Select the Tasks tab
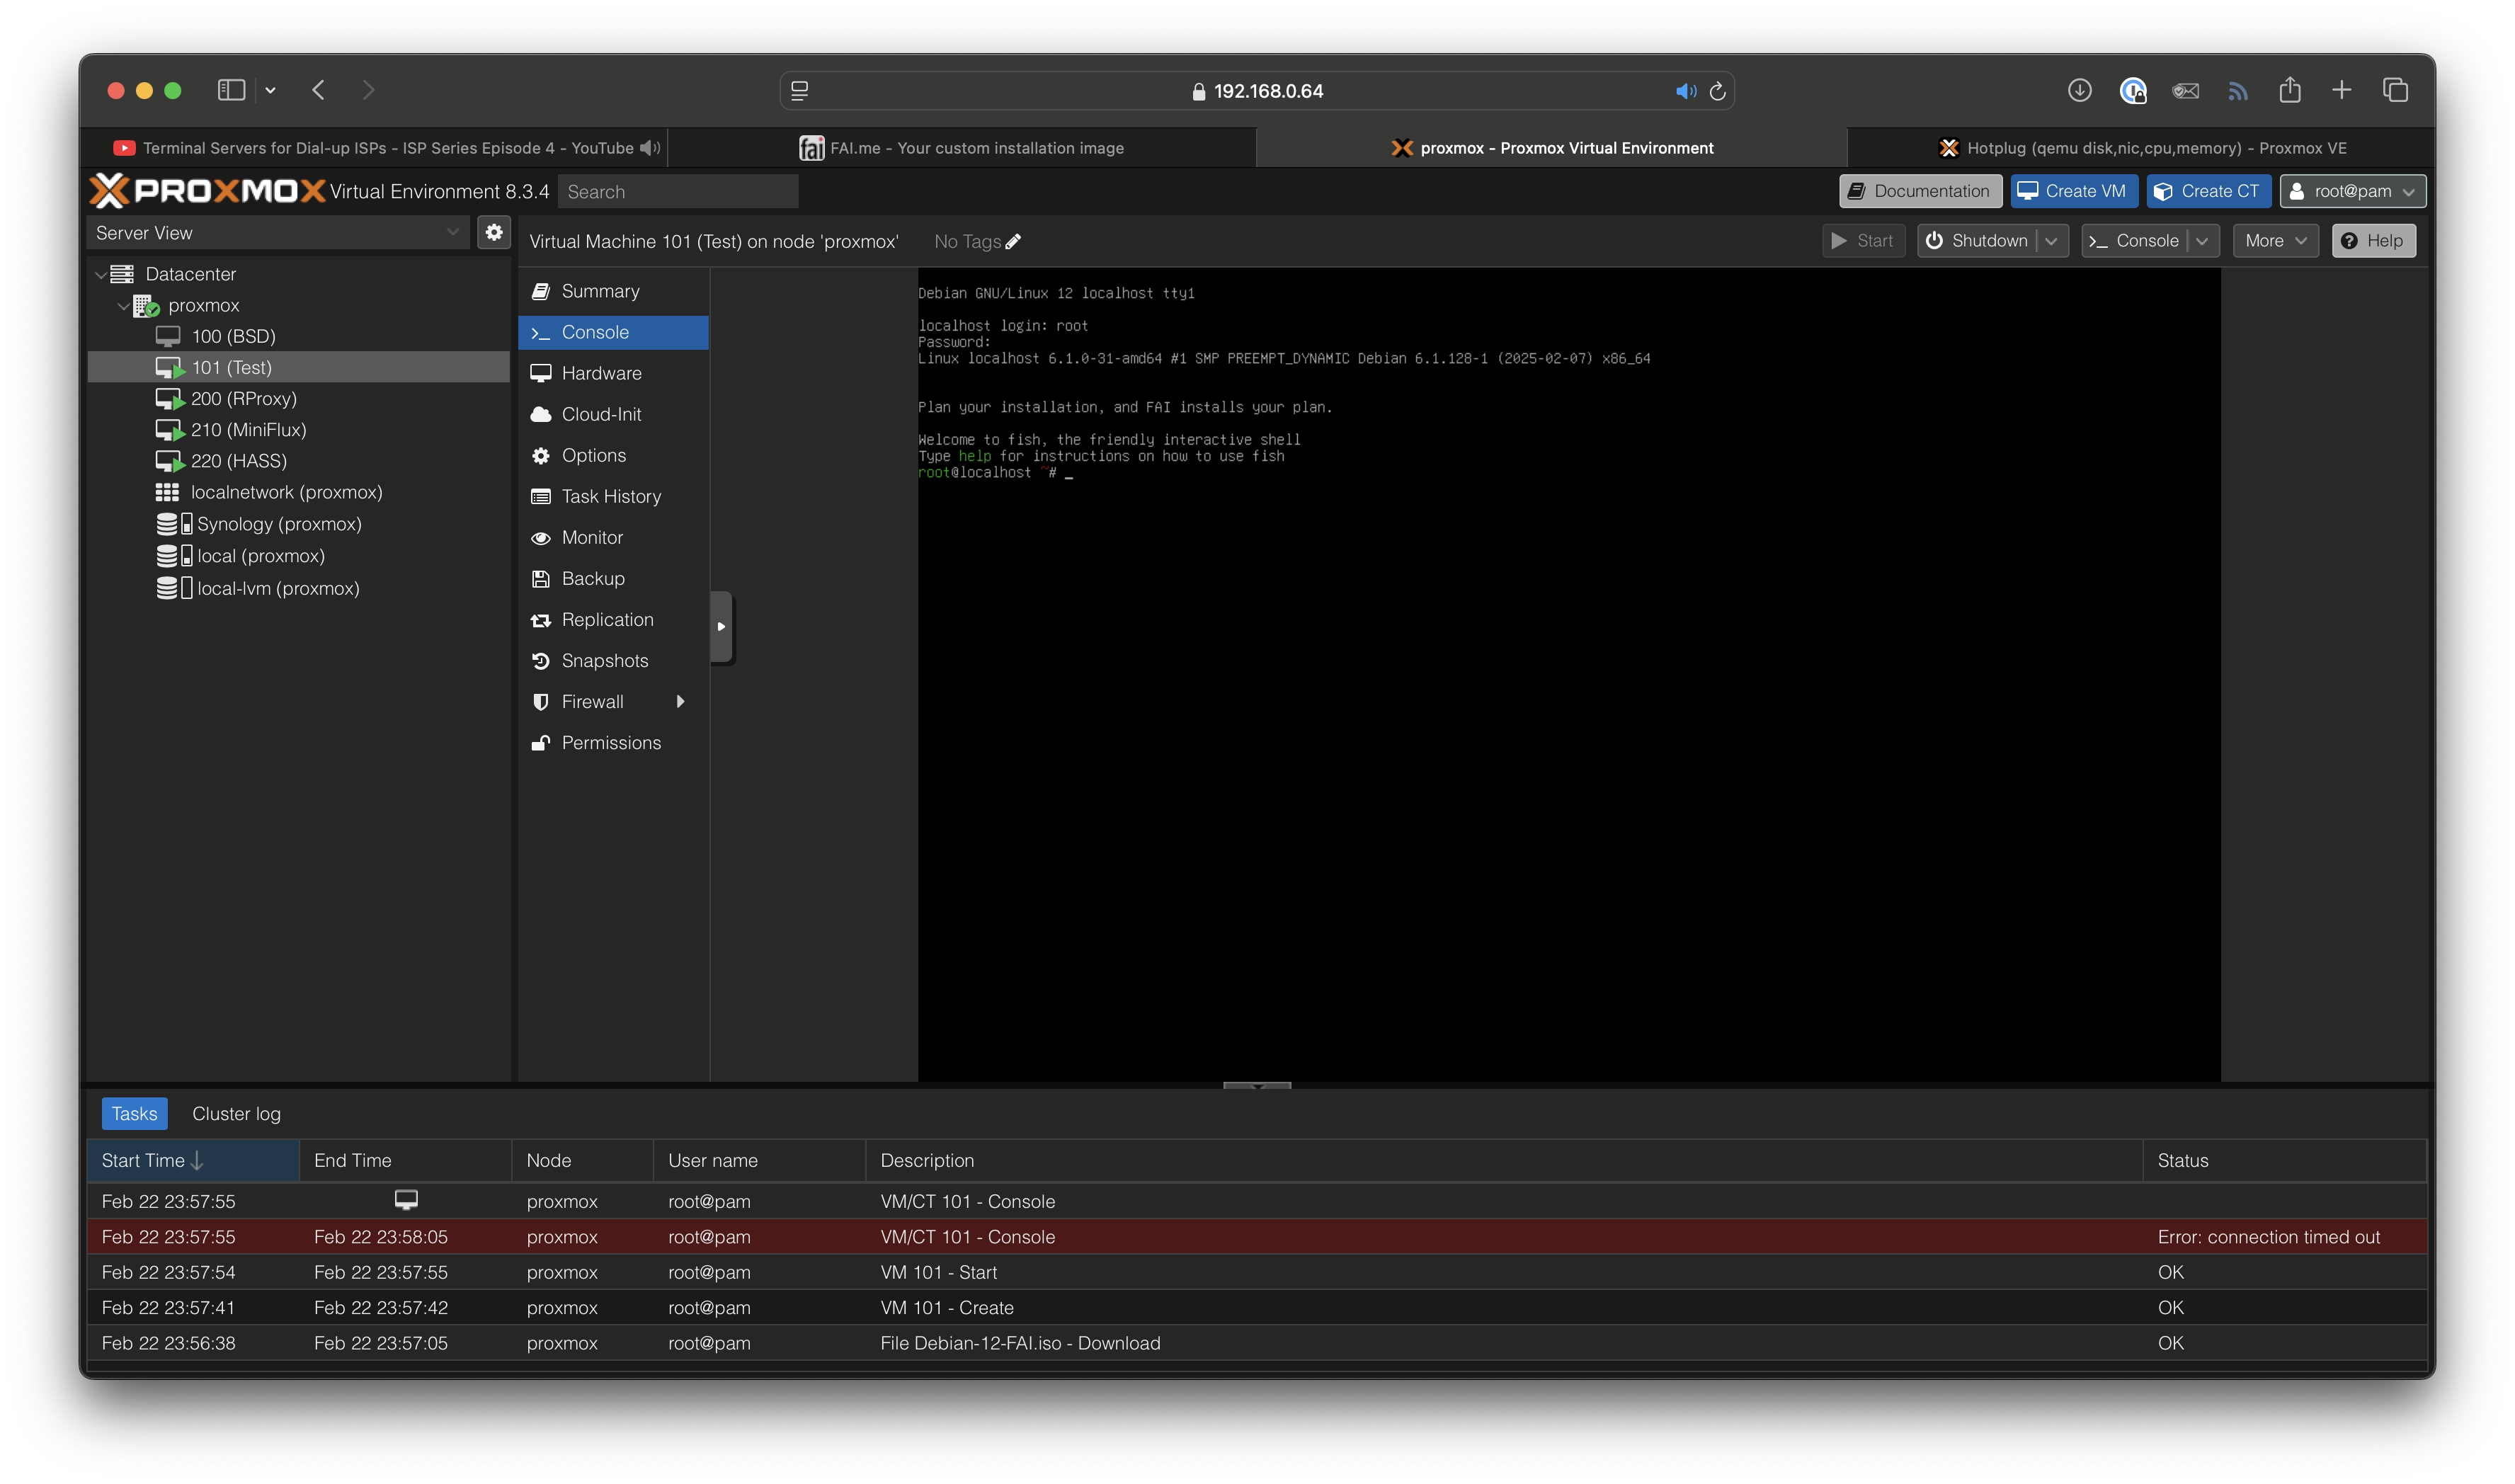This screenshot has height=1484, width=2515. tap(134, 1113)
